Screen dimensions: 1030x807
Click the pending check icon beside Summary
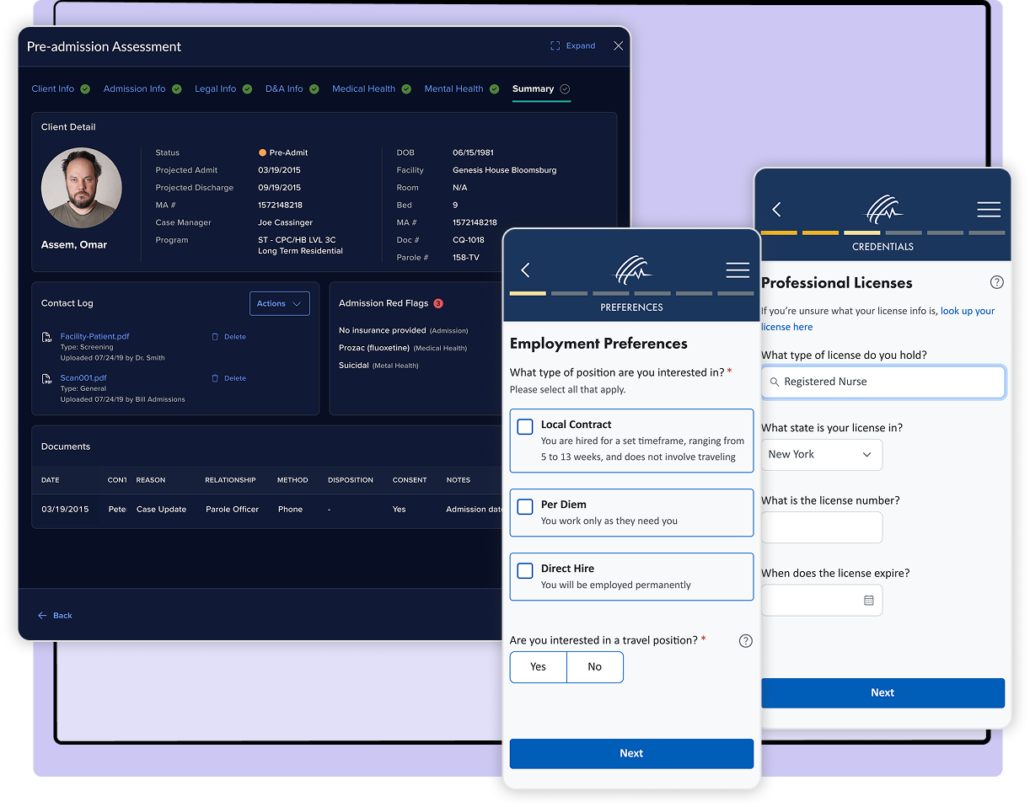[565, 89]
